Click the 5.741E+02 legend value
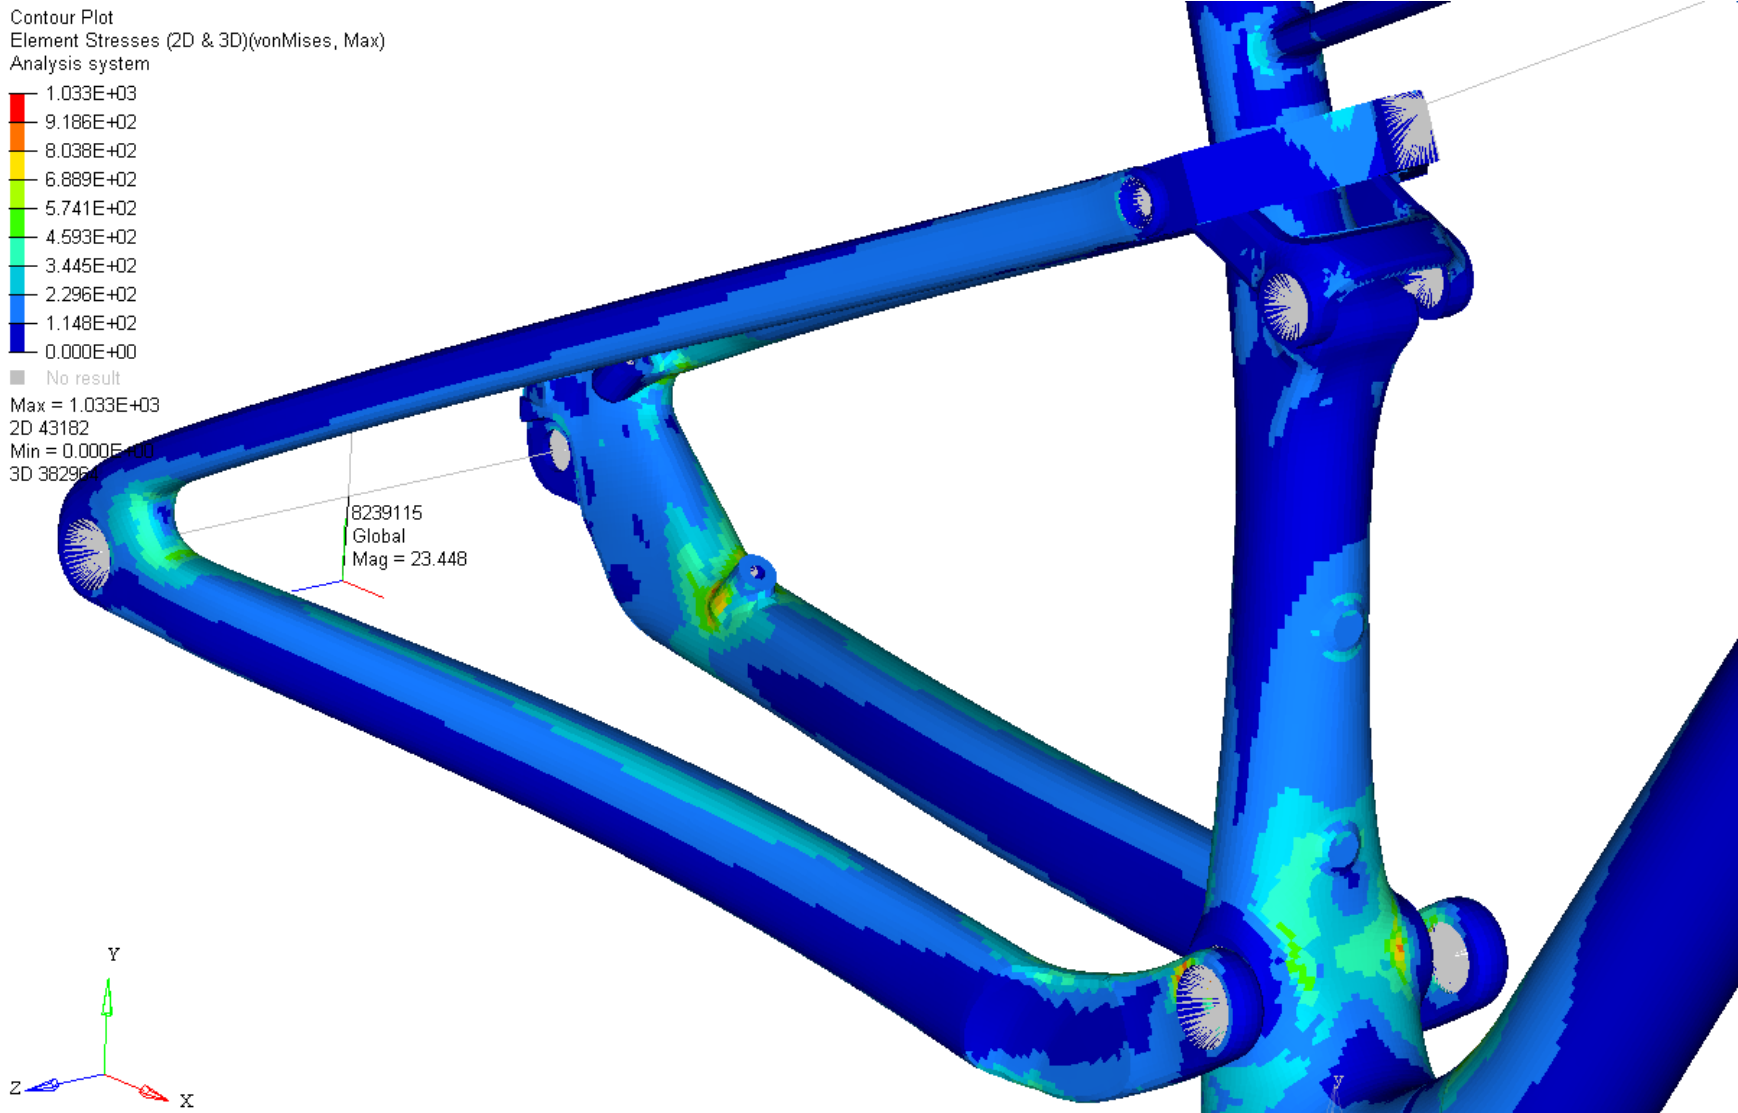 coord(90,208)
